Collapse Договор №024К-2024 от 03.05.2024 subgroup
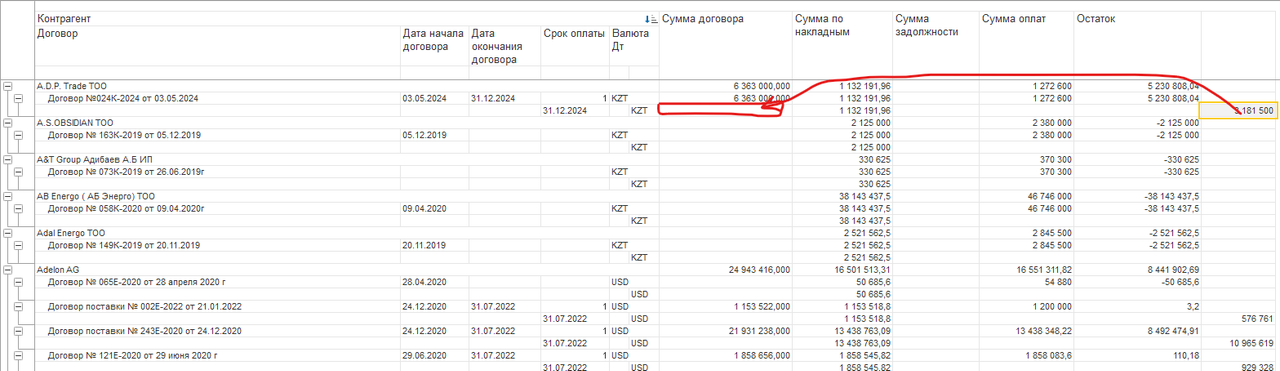1280x371 pixels. 19,98
